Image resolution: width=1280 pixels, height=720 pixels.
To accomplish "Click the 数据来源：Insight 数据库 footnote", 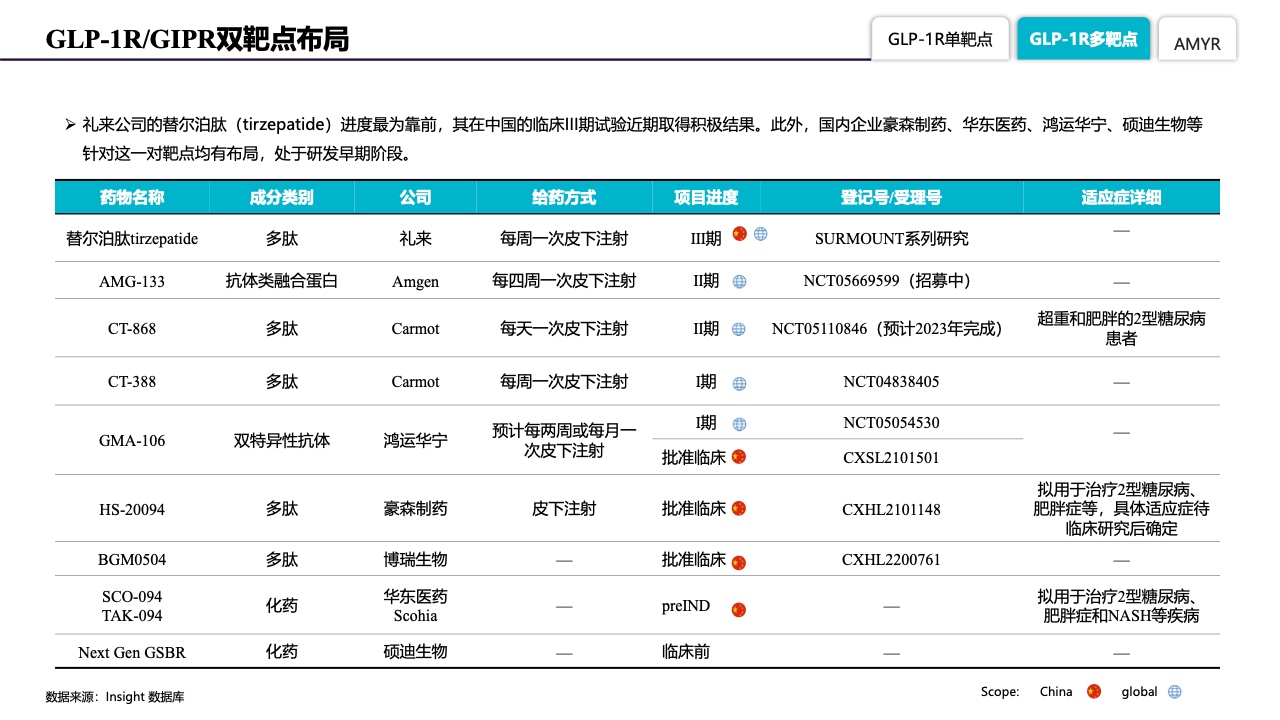I will (115, 697).
